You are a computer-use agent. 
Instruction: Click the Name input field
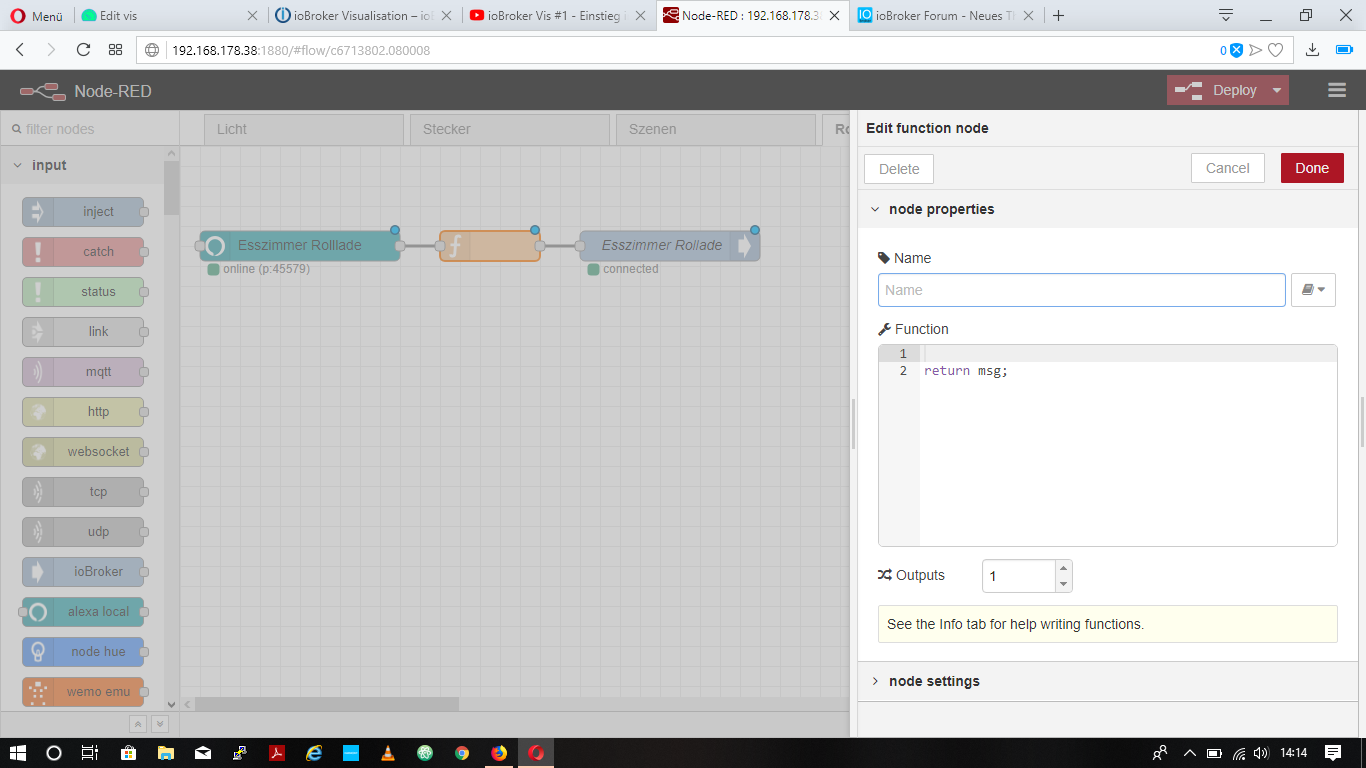1082,290
